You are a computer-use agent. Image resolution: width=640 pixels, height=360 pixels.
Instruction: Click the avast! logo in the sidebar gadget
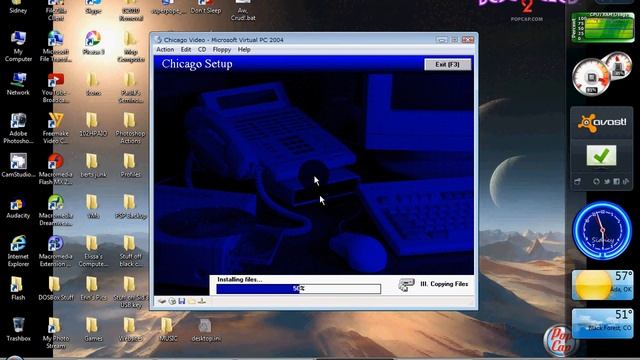pos(602,122)
